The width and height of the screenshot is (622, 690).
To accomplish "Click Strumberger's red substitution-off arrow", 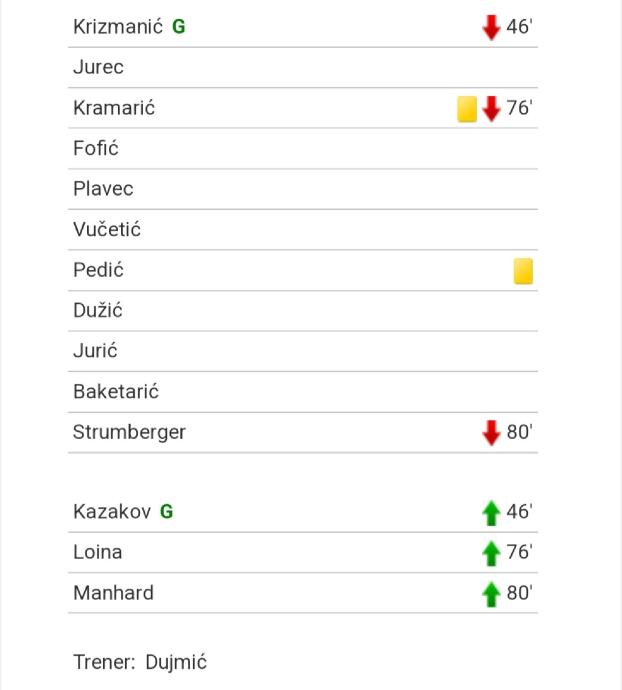I will click(x=491, y=433).
